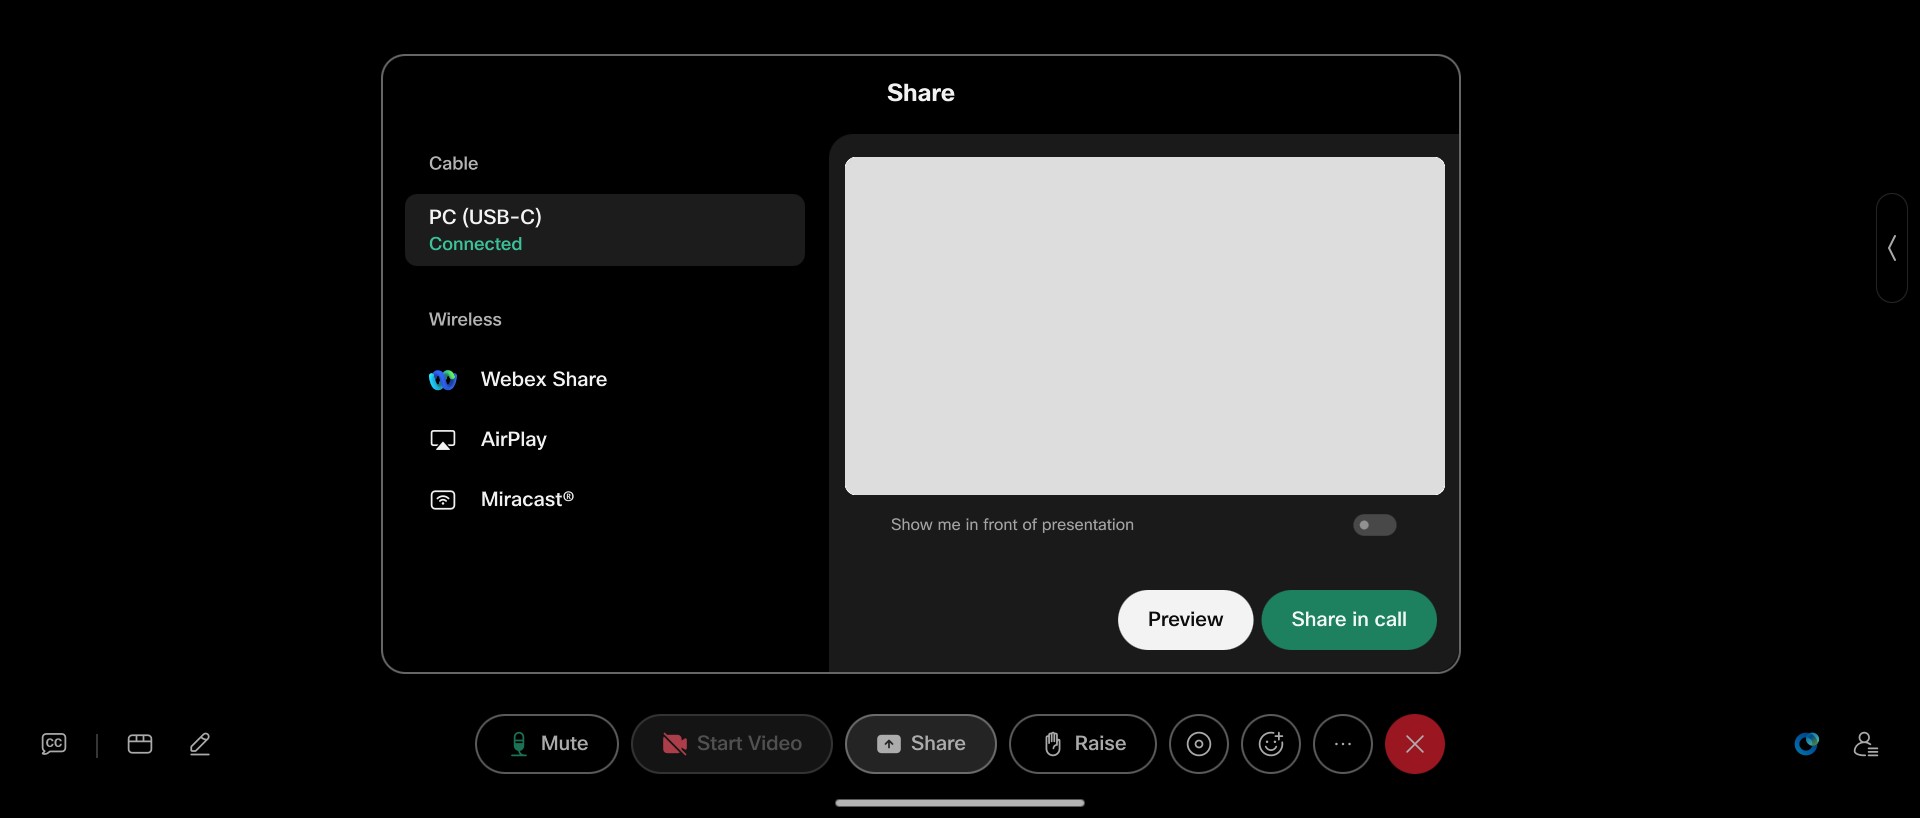
Task: Open reactions smiley icon
Action: [1271, 743]
